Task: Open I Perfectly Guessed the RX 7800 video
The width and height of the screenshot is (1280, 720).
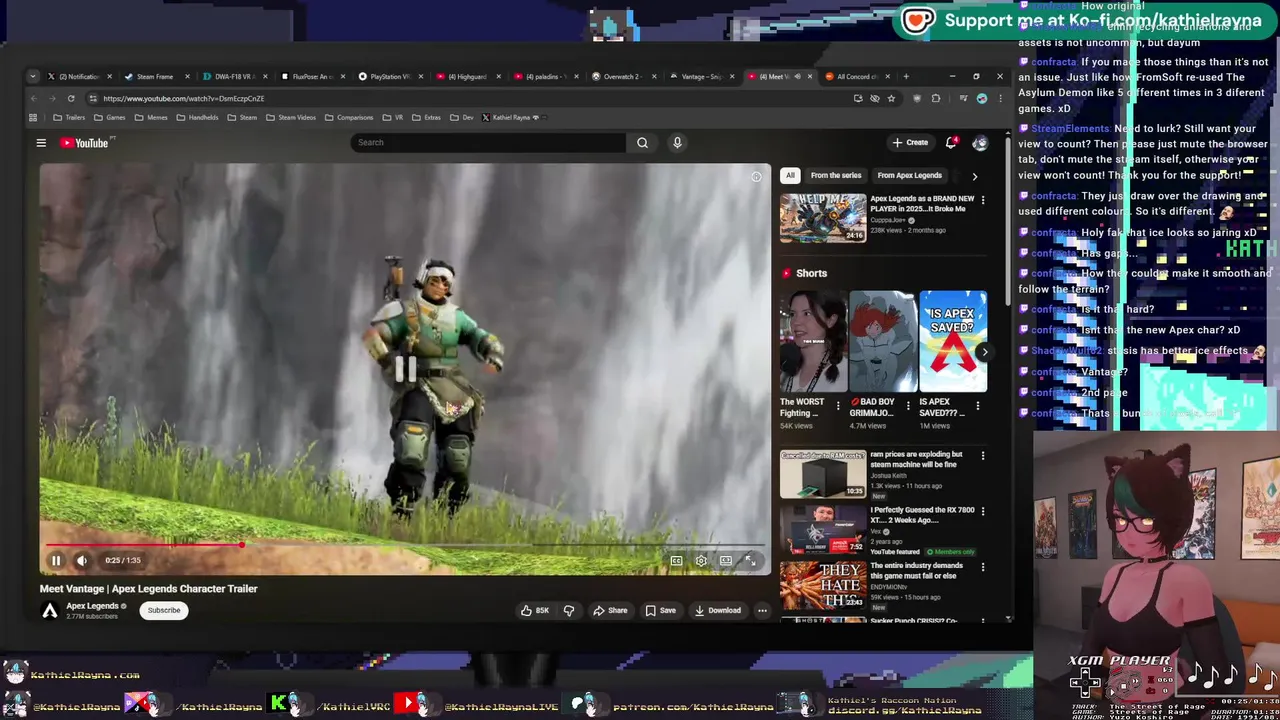Action: [823, 530]
